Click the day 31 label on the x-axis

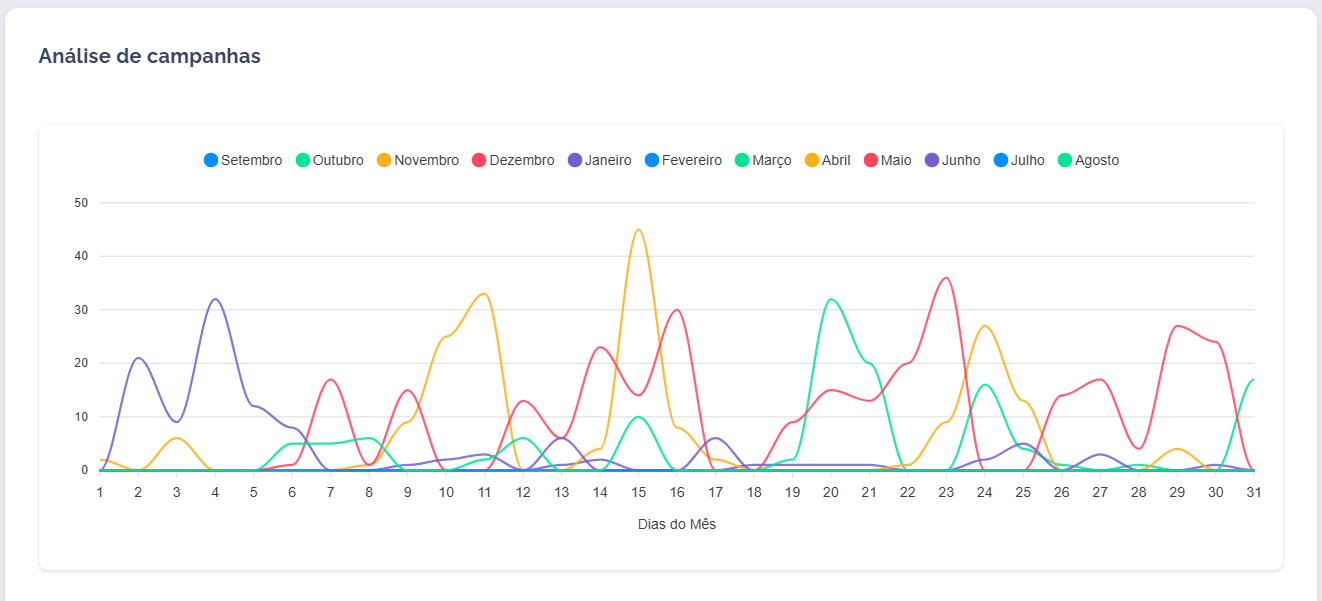1253,492
